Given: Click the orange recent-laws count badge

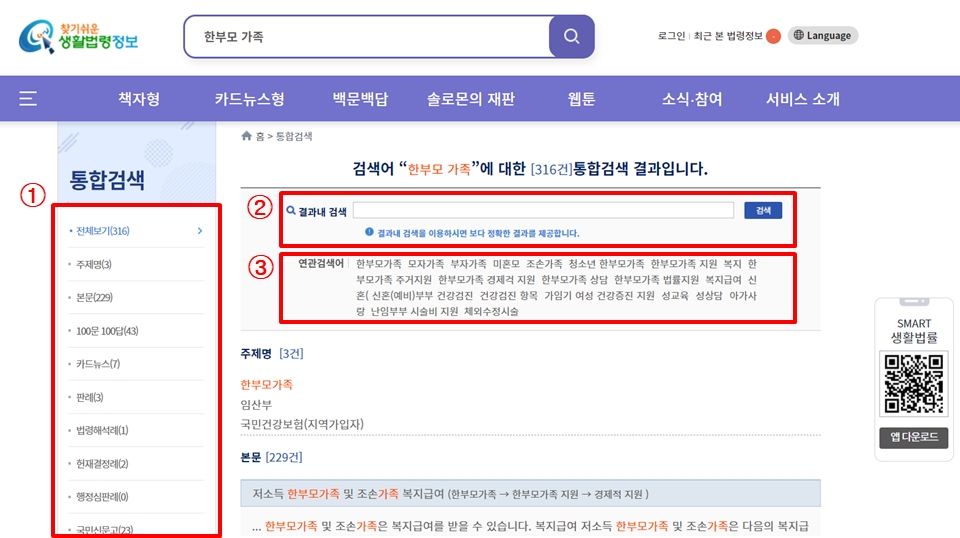Looking at the screenshot, I should click(x=773, y=37).
